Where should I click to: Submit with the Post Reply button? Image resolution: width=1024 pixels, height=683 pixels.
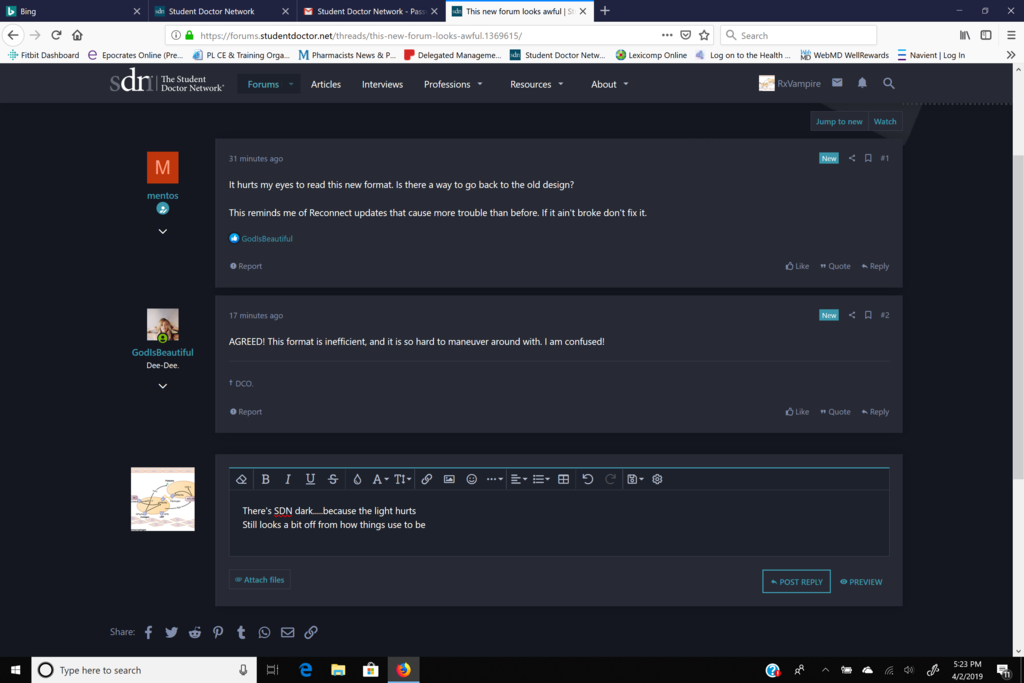(796, 582)
